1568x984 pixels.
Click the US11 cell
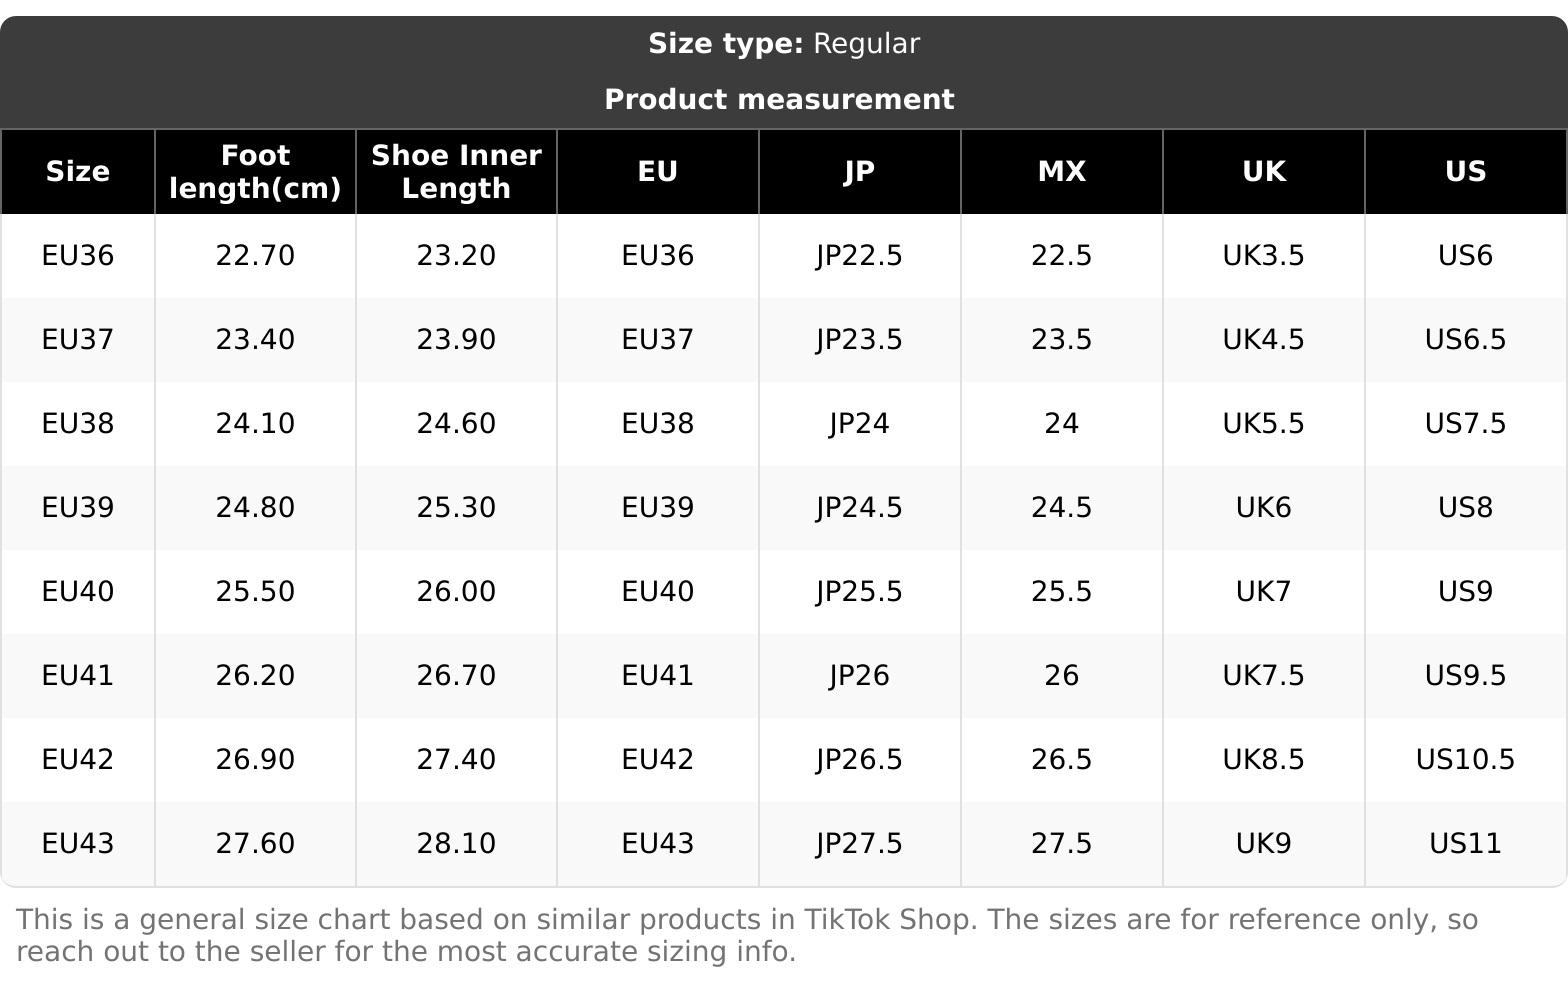(1465, 844)
